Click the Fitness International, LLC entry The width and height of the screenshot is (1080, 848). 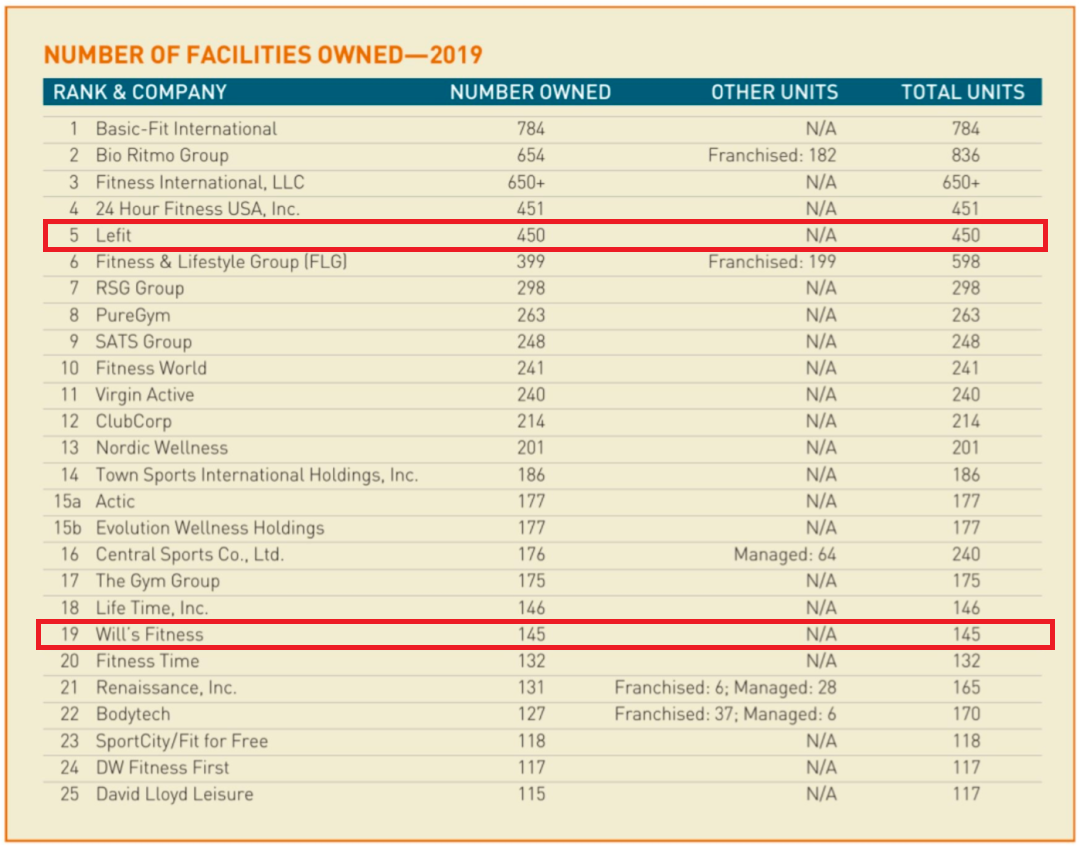click(x=200, y=183)
